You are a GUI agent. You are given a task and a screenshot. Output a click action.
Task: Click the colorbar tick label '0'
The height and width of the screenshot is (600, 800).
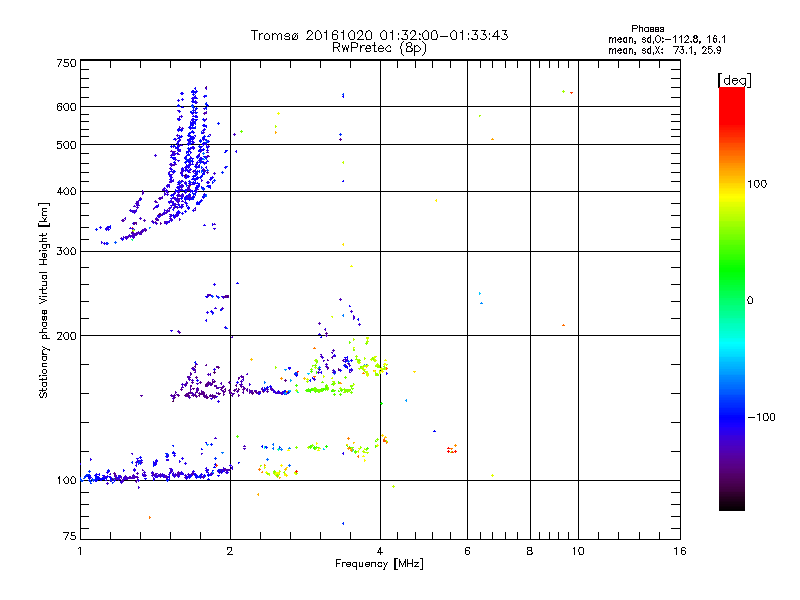(750, 301)
